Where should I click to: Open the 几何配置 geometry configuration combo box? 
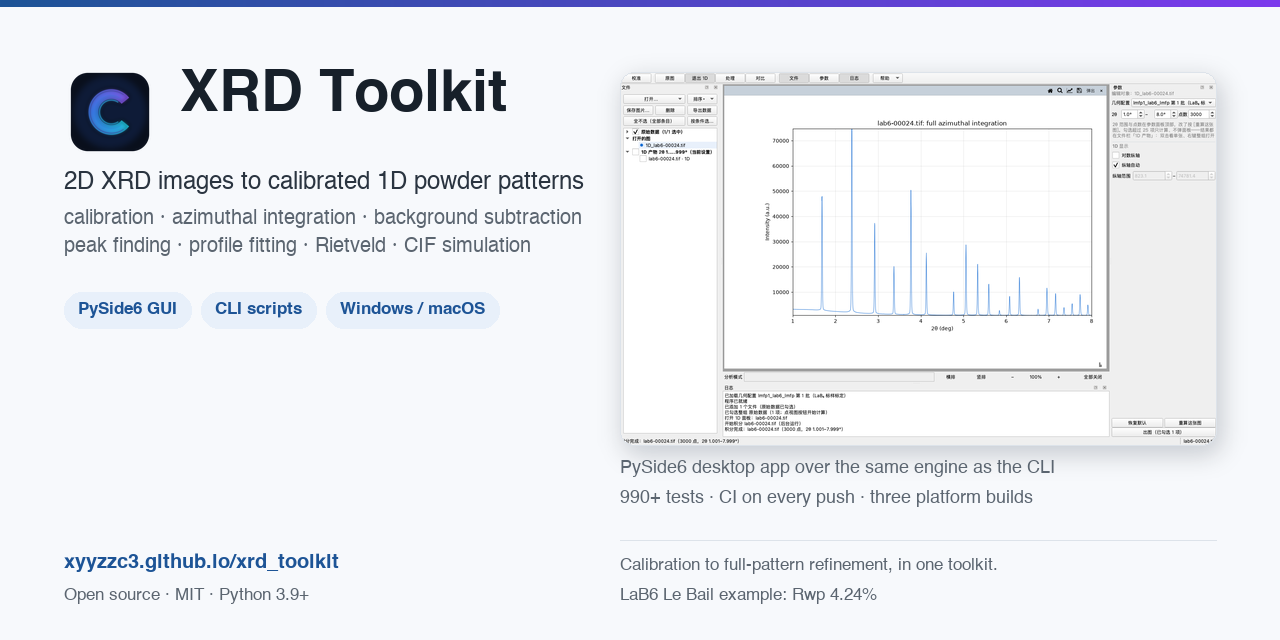(1174, 103)
